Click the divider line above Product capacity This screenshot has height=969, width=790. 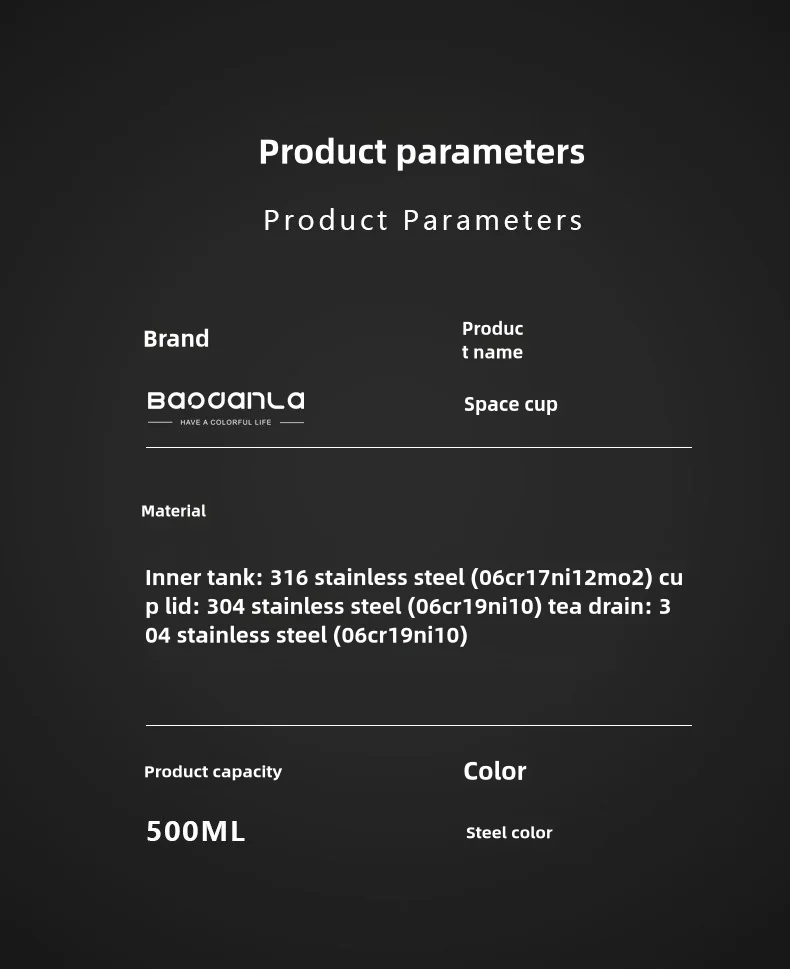tap(418, 725)
